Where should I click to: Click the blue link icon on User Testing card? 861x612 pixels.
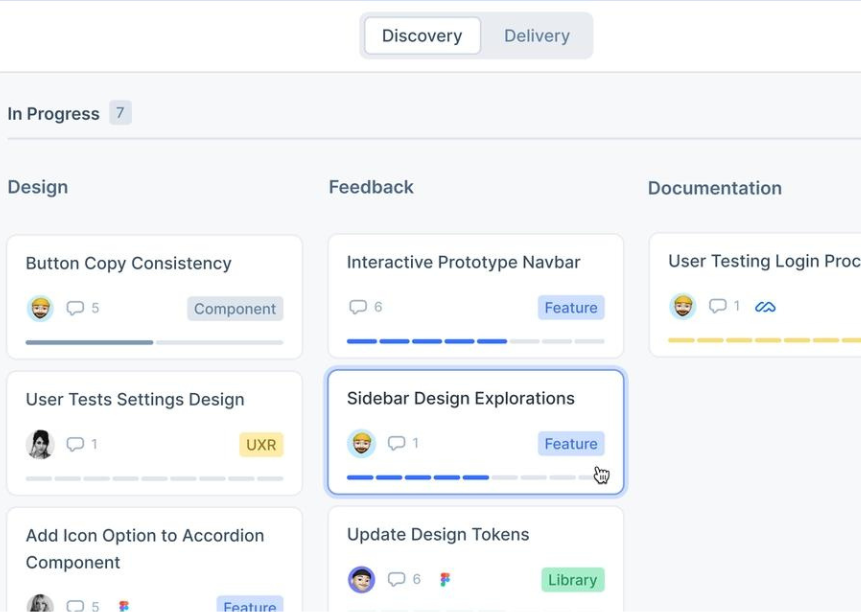click(765, 306)
